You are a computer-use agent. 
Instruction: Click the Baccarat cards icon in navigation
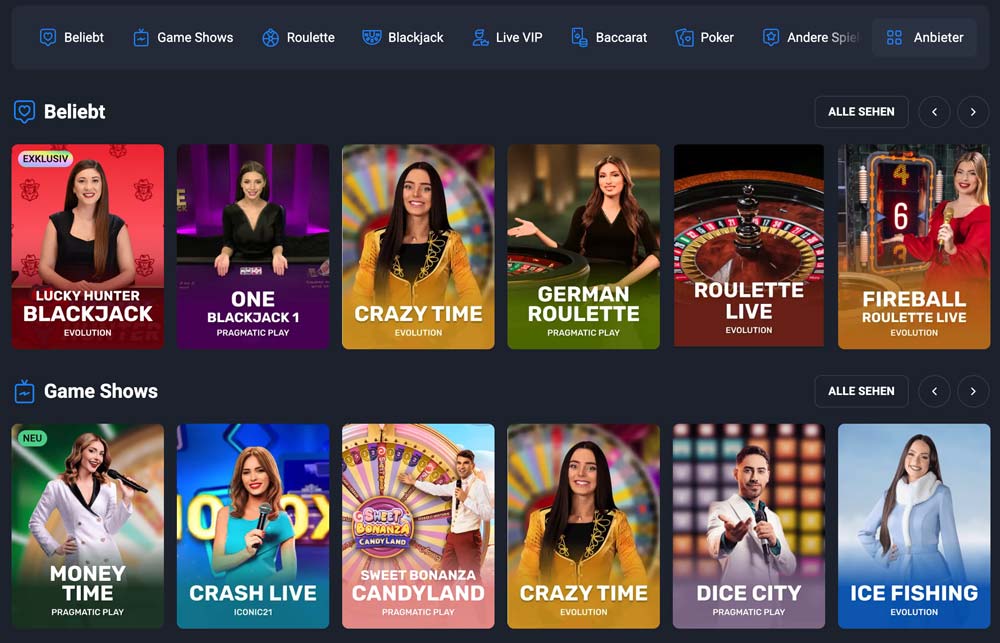[x=579, y=38]
